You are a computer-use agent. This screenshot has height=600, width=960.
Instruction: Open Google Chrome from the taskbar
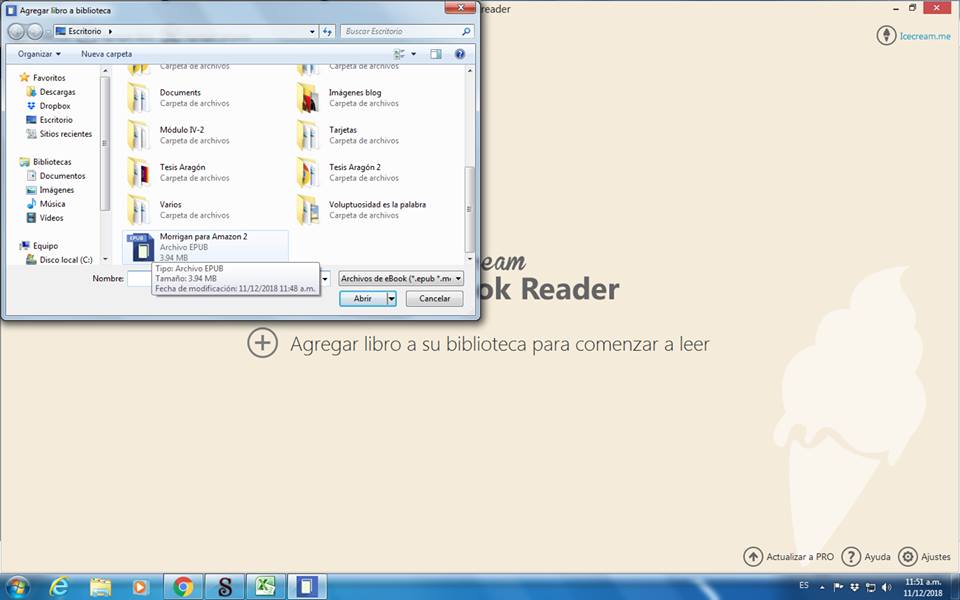[183, 586]
